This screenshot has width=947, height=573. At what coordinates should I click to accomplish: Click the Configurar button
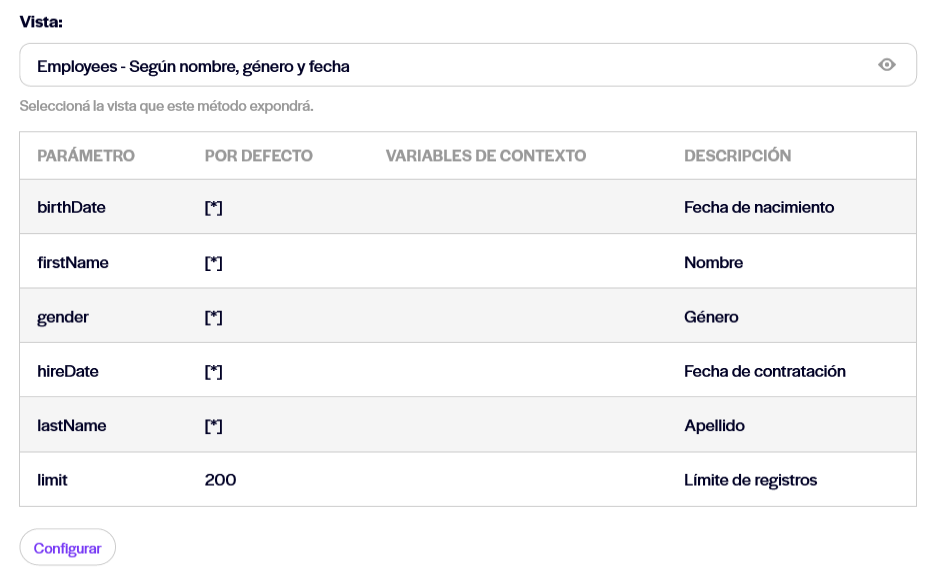point(67,548)
